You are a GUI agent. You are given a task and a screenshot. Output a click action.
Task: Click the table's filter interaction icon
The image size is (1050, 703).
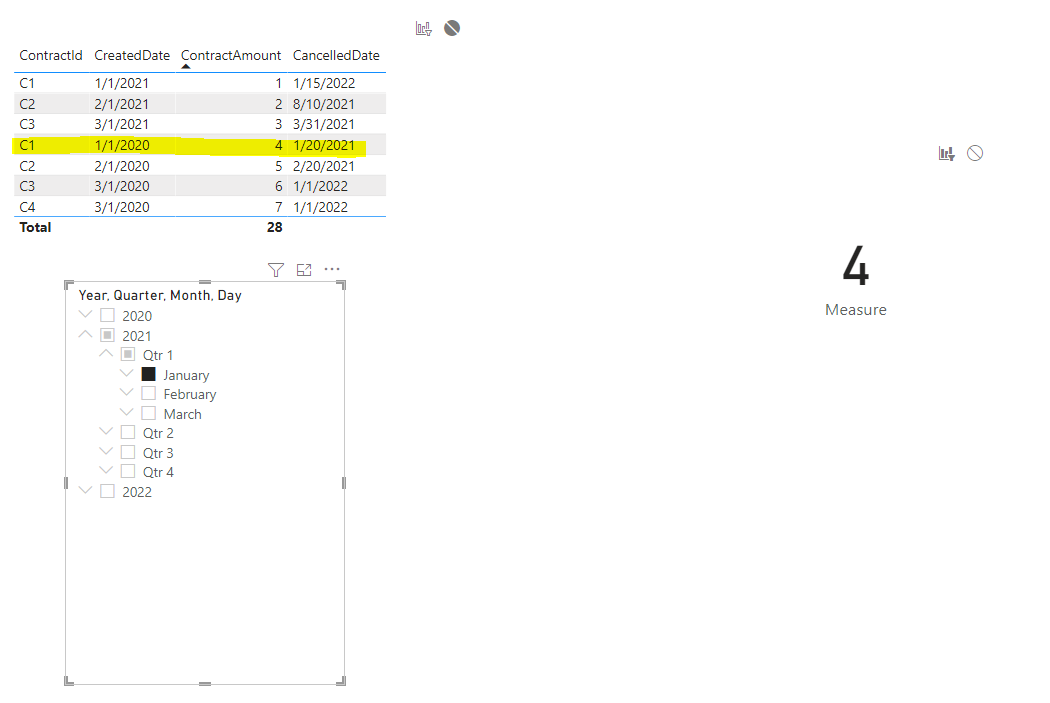(423, 28)
